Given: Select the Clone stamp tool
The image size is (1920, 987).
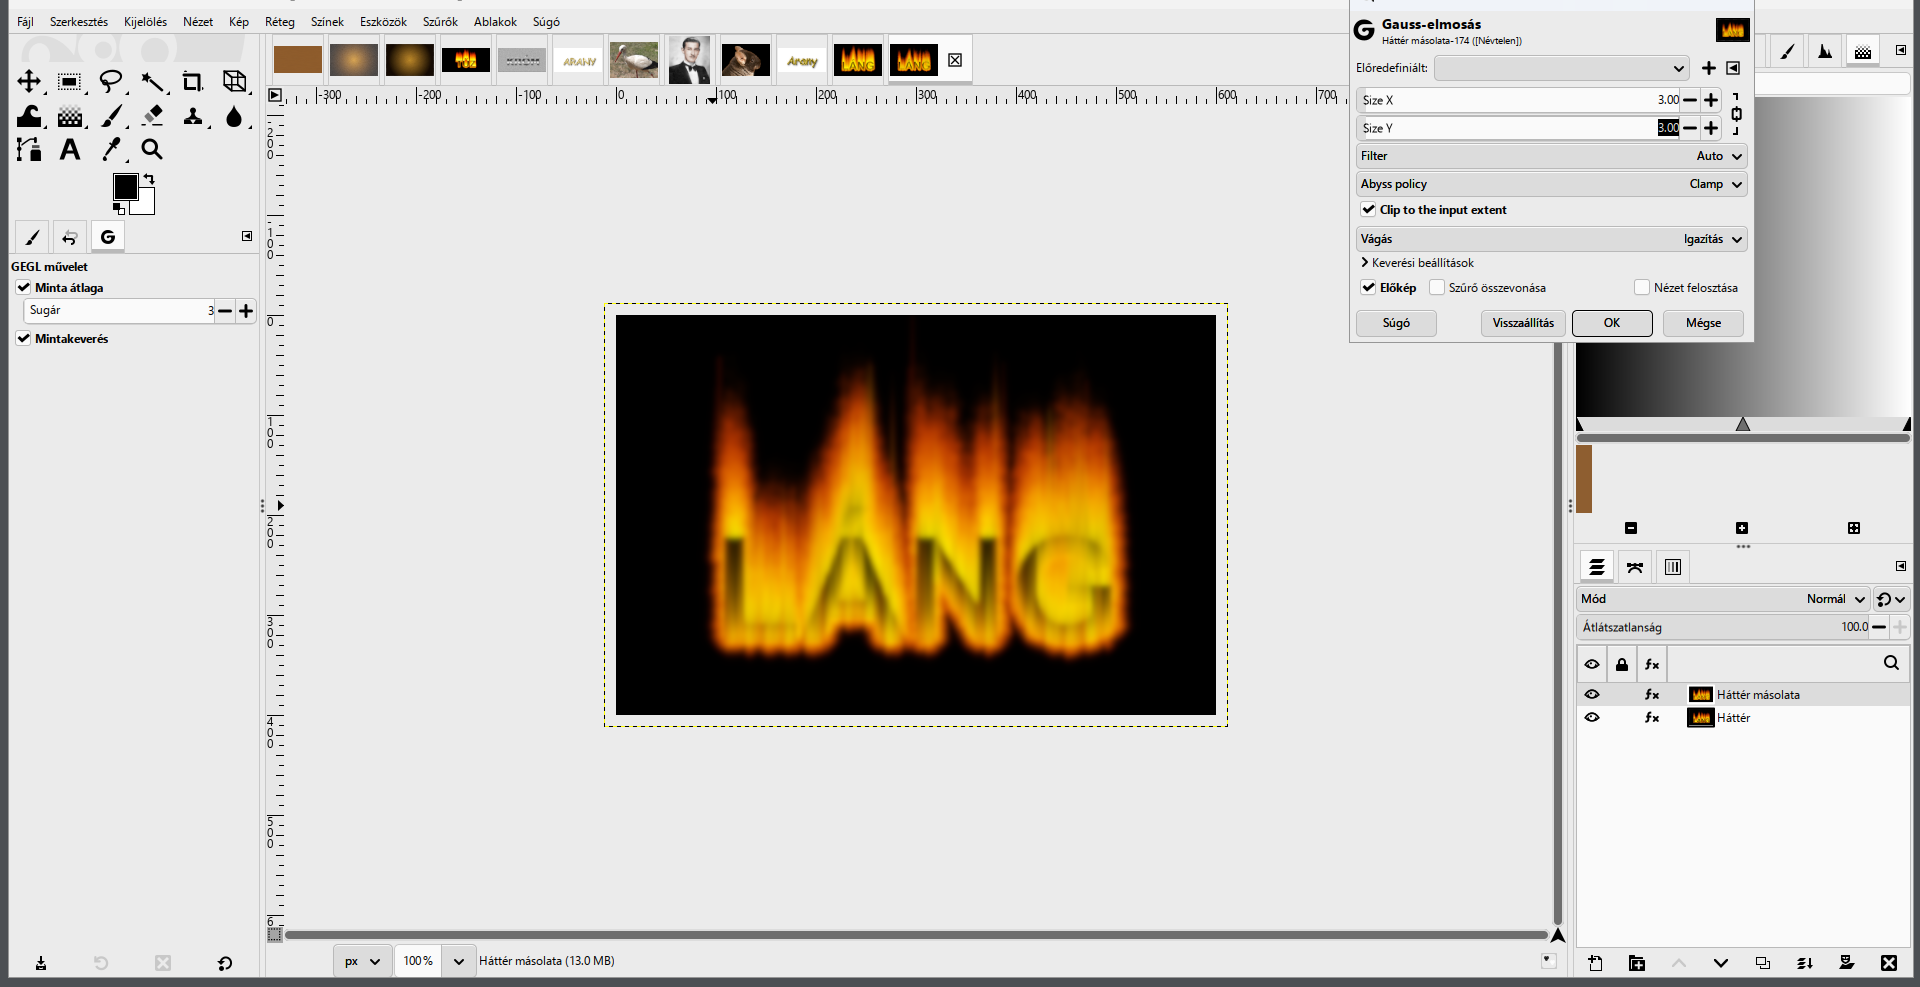Looking at the screenshot, I should [x=192, y=116].
